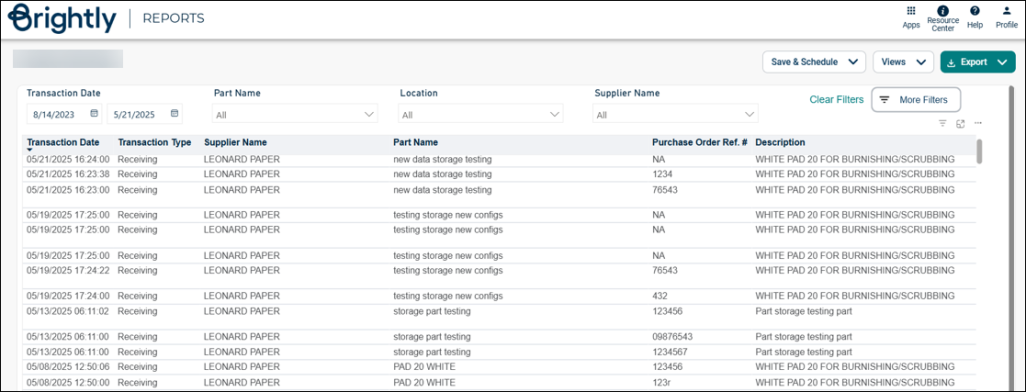
Task: Click purchase order ref 432
Action: [x=660, y=296]
